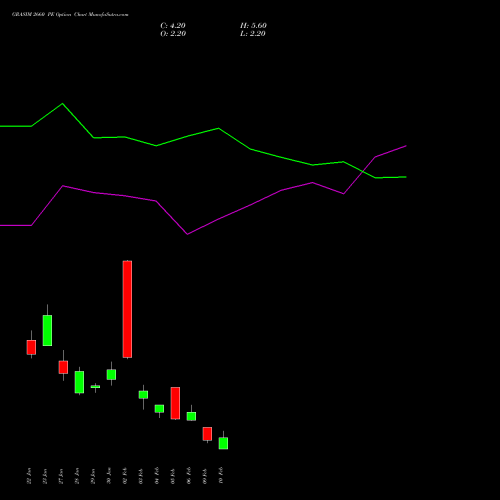Click the '04 Feb' date label
Image resolution: width=500 pixels, height=500 pixels.
157,476
